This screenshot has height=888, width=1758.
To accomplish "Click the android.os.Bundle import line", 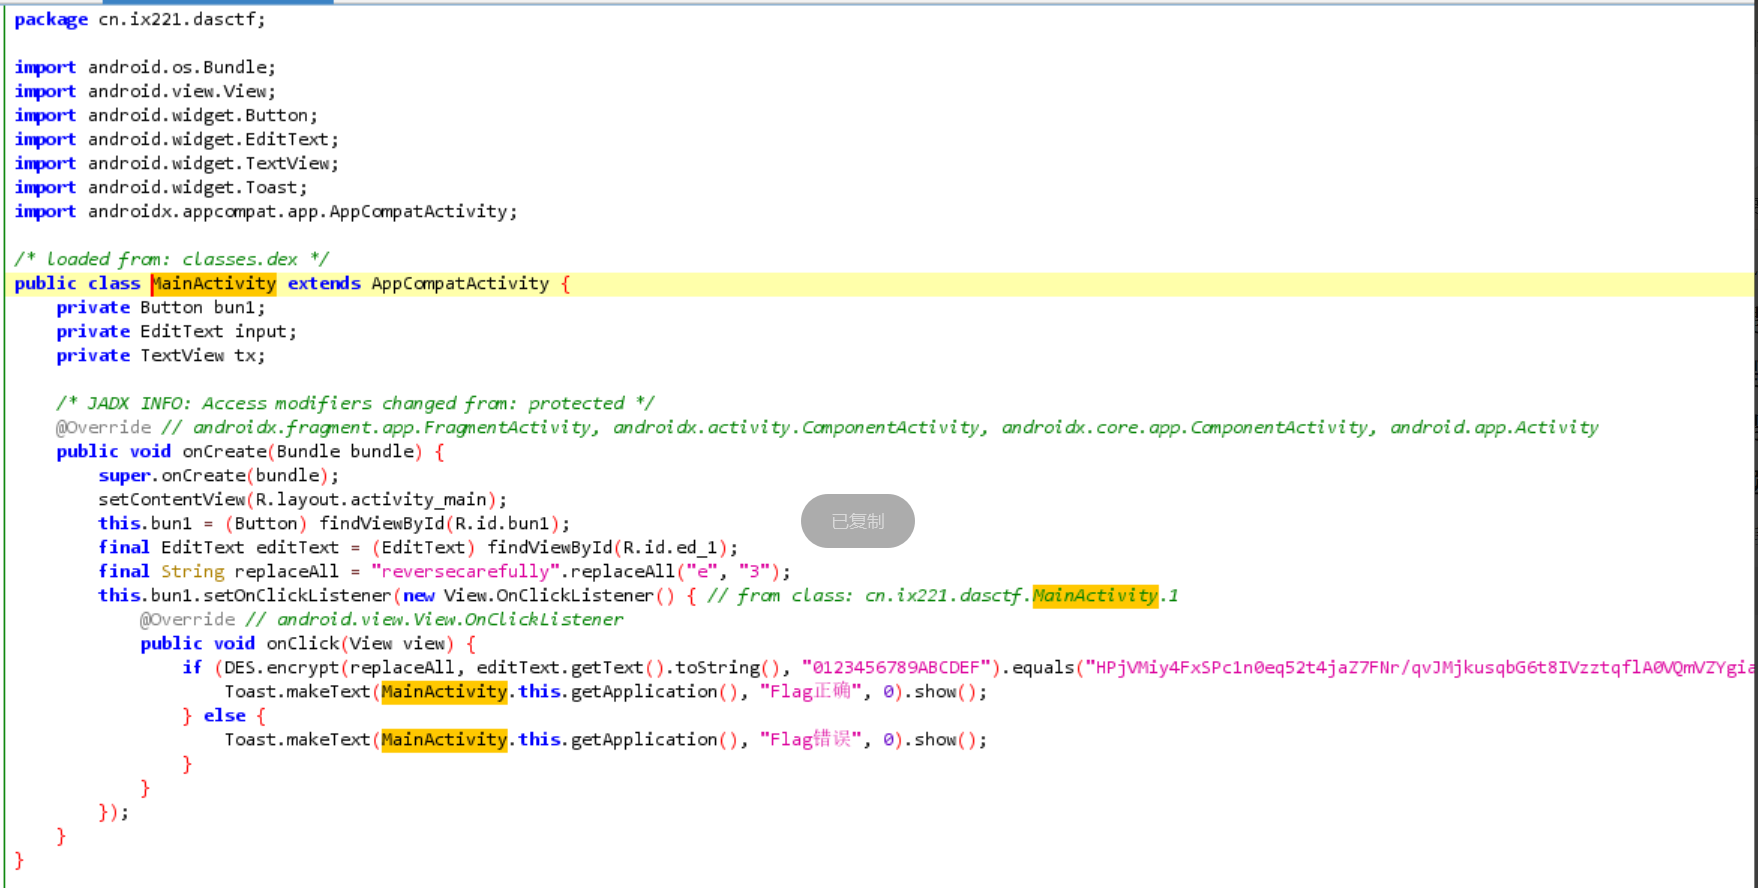I will (181, 68).
